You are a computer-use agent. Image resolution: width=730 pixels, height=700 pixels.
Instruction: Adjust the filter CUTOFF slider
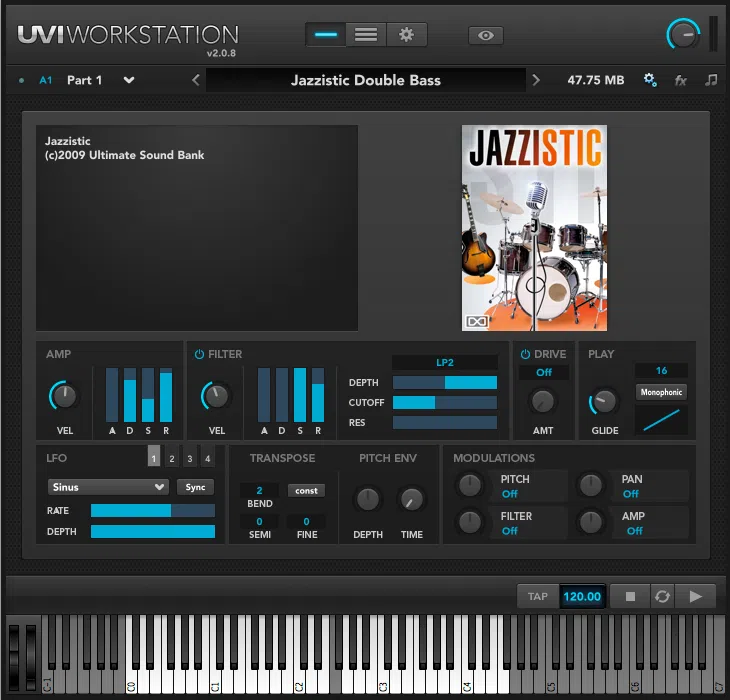point(445,403)
